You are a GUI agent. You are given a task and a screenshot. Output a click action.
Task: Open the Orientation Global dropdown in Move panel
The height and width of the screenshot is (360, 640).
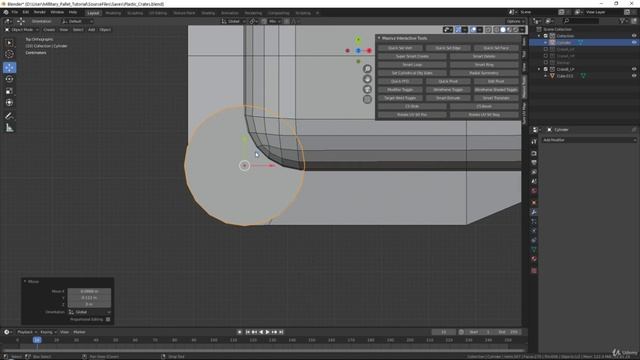point(89,312)
